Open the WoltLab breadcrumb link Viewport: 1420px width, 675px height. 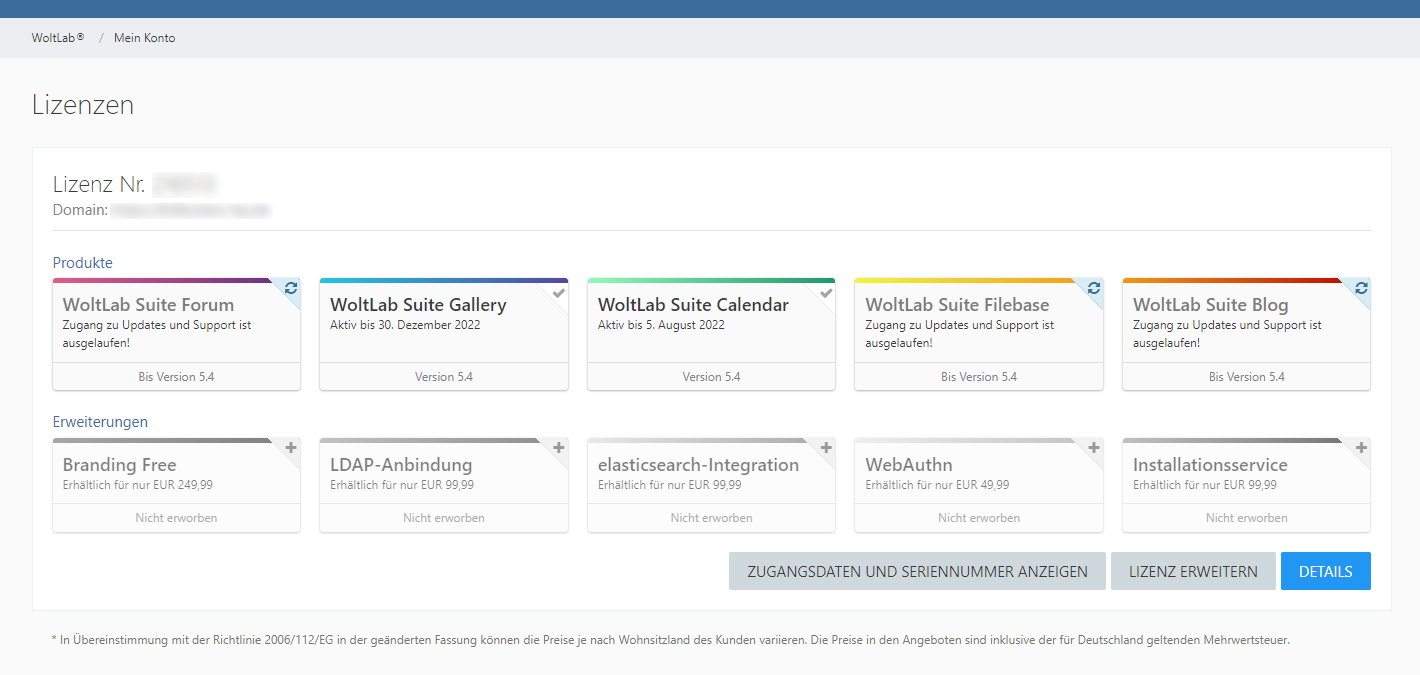tap(57, 38)
